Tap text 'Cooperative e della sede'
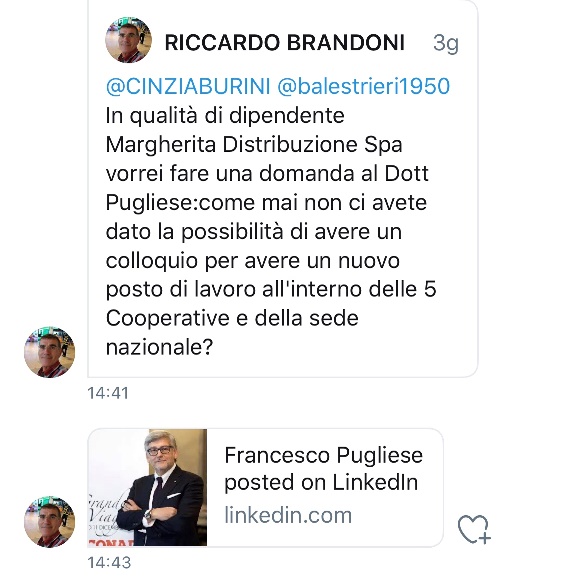Screen dimensions: 562x580 (232, 318)
